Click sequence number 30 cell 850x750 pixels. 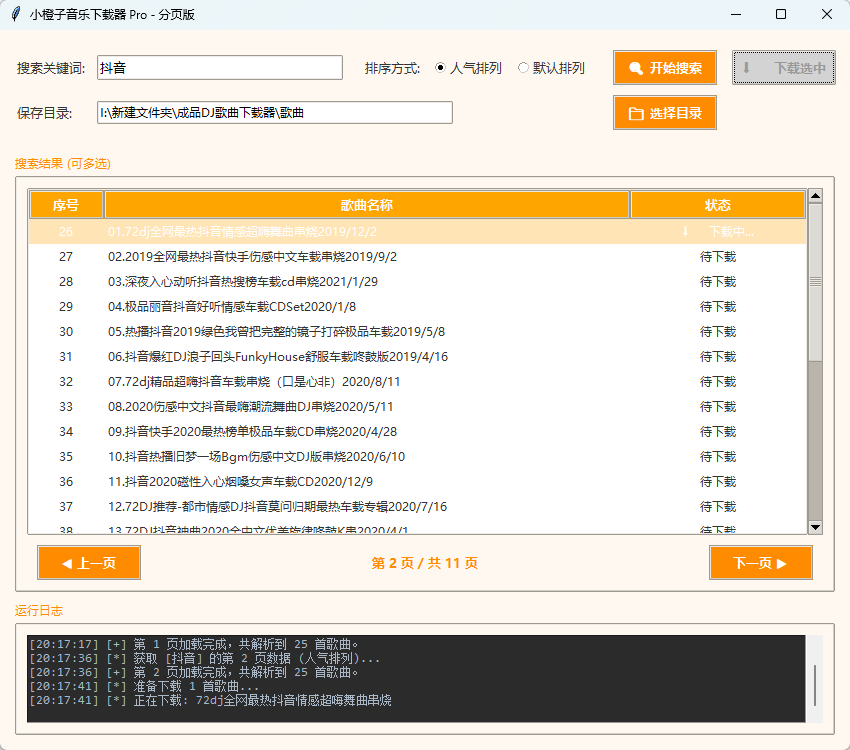[x=66, y=331]
